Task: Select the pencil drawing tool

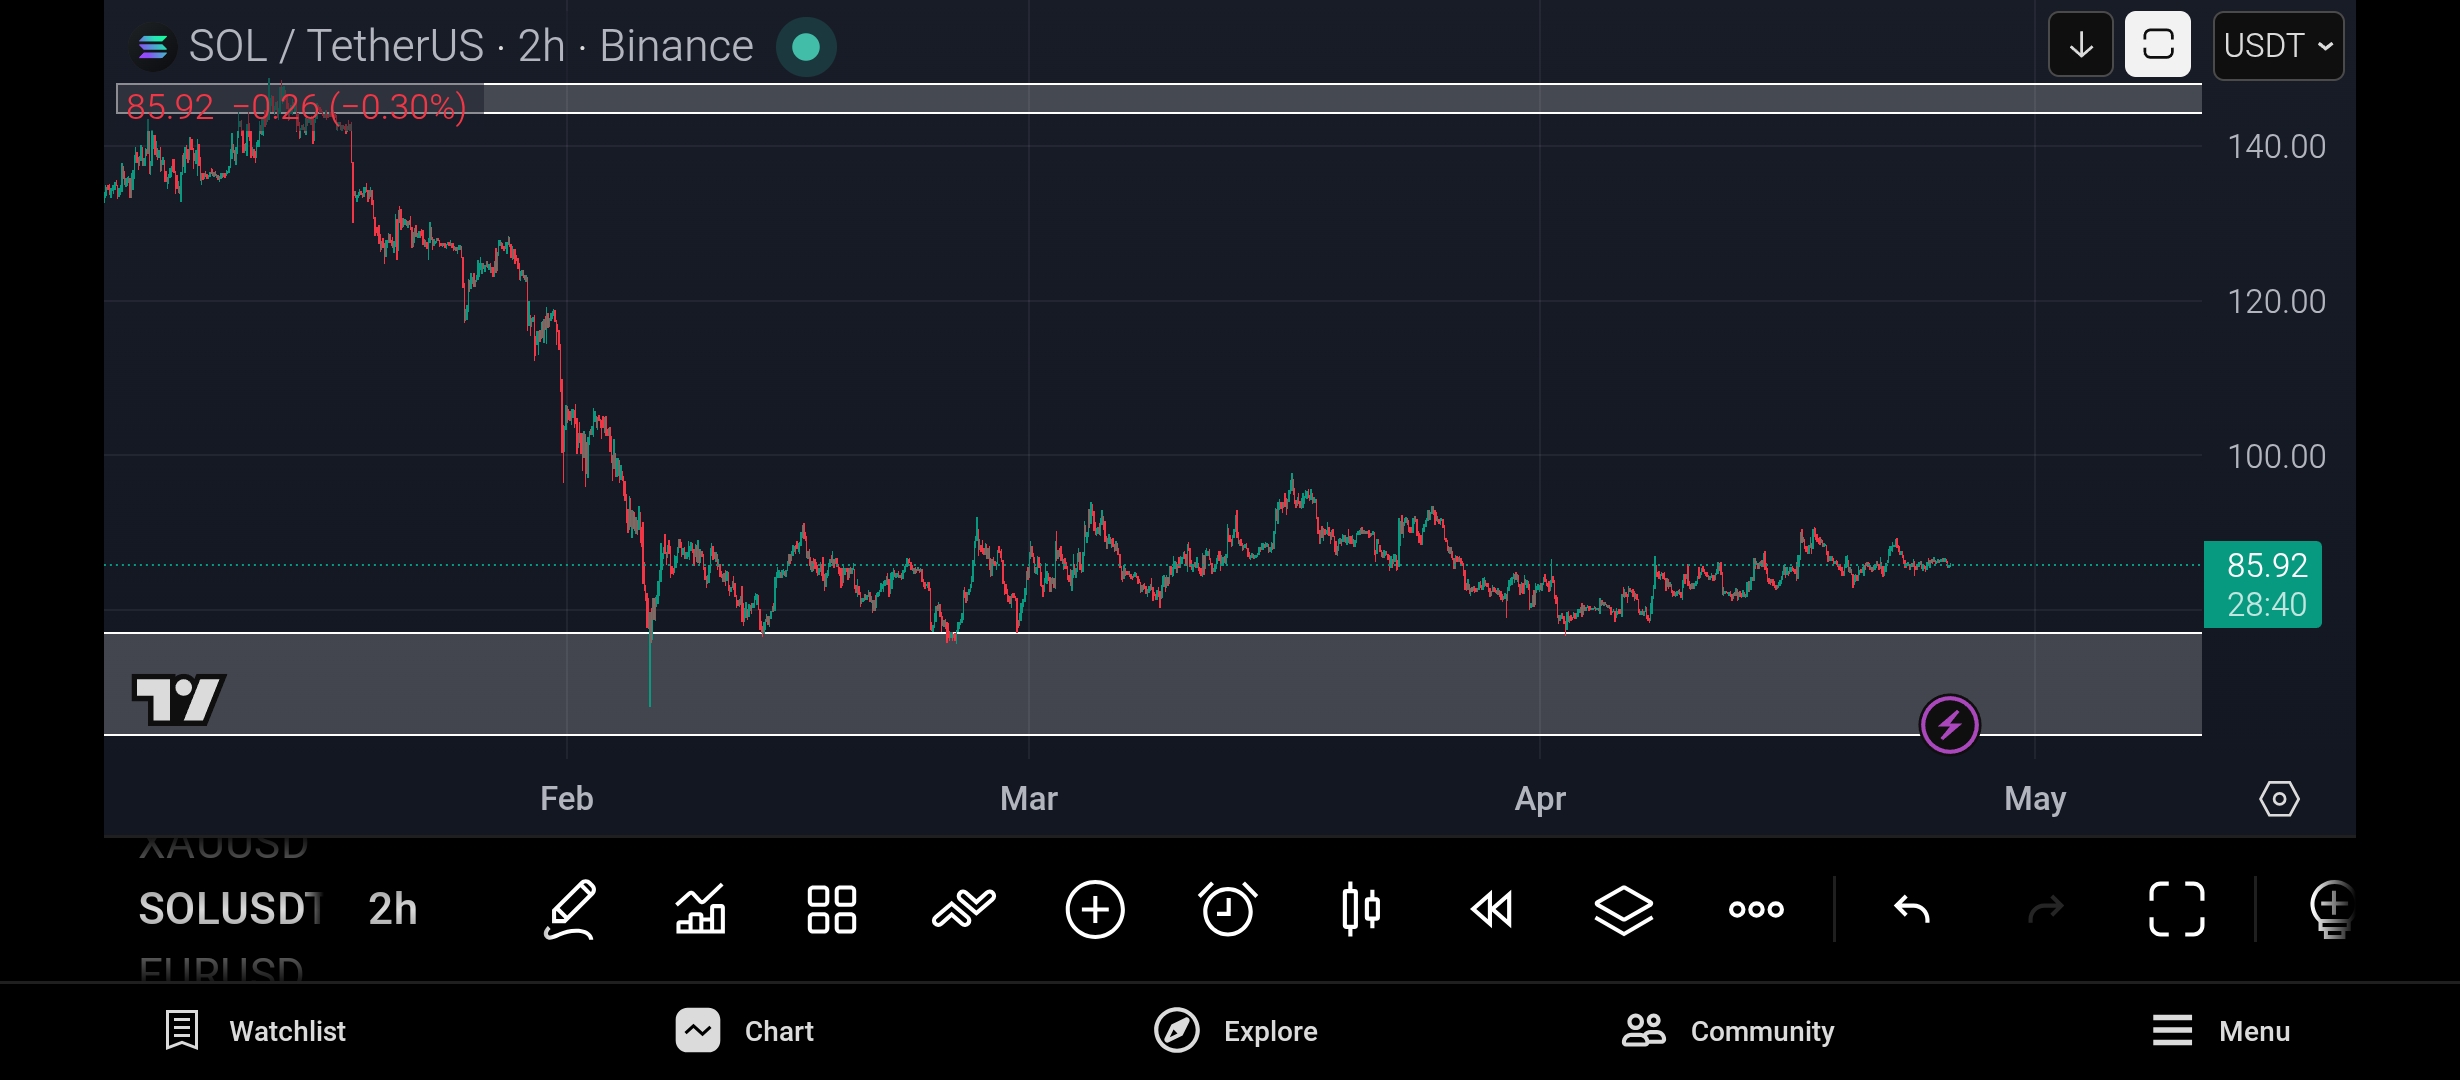Action: point(570,909)
